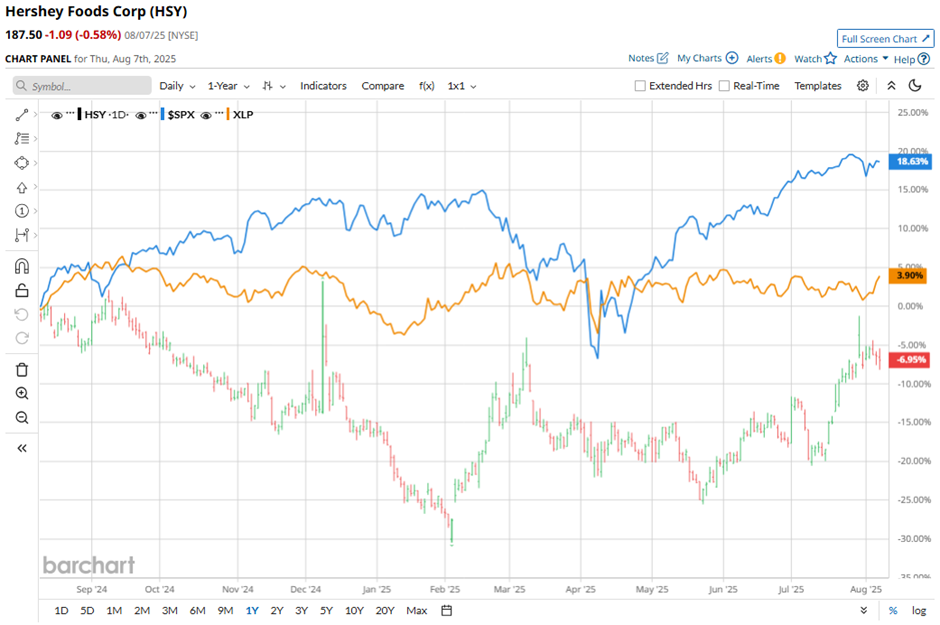Select the 10Y range button
The width and height of the screenshot is (940, 625).
(x=354, y=611)
